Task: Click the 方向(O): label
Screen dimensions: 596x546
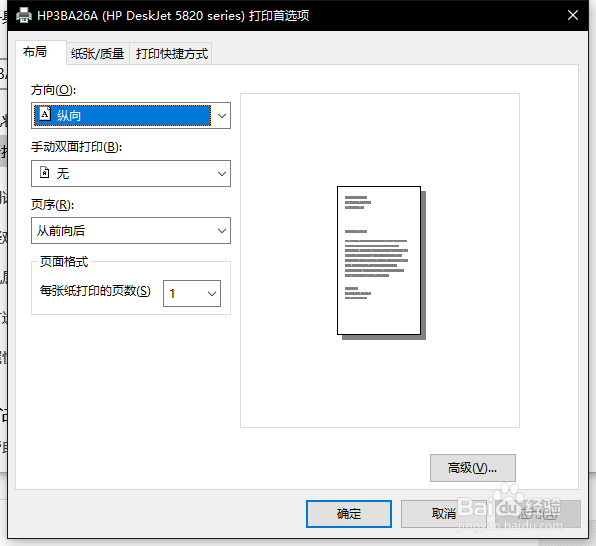Action: [54, 90]
